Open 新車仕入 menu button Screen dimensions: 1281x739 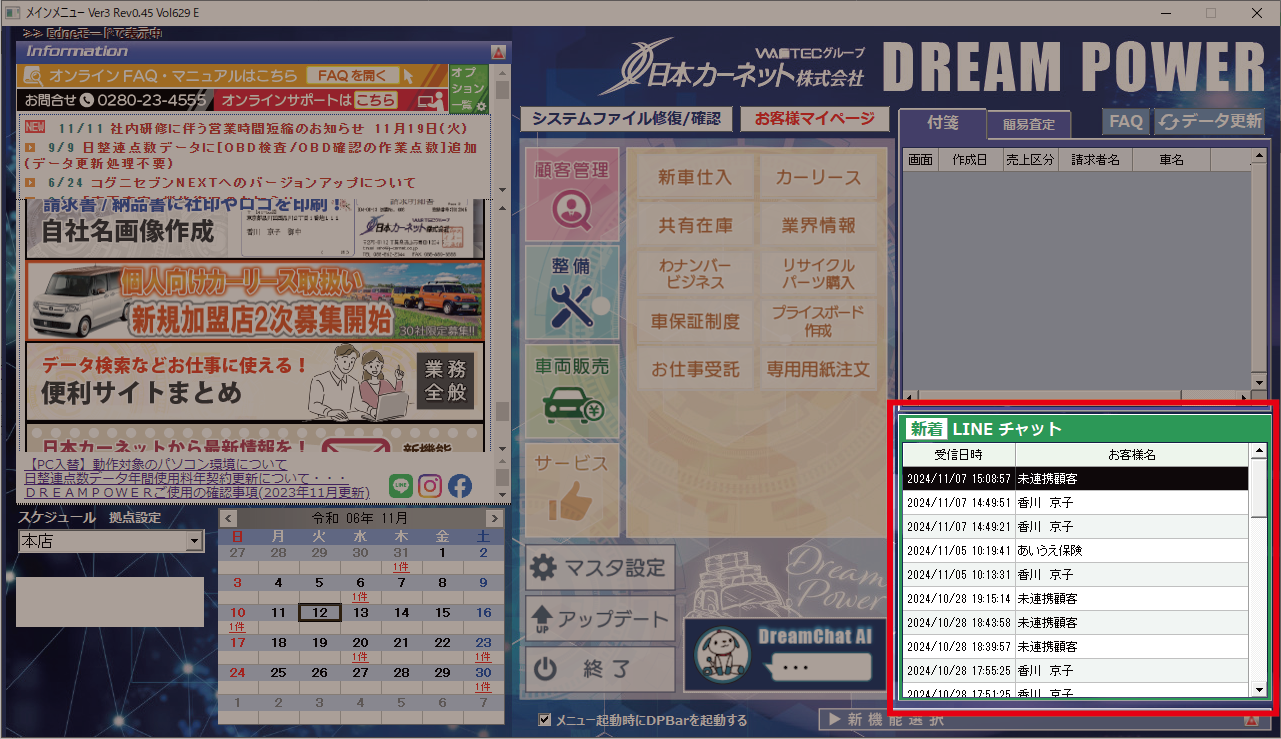[695, 178]
